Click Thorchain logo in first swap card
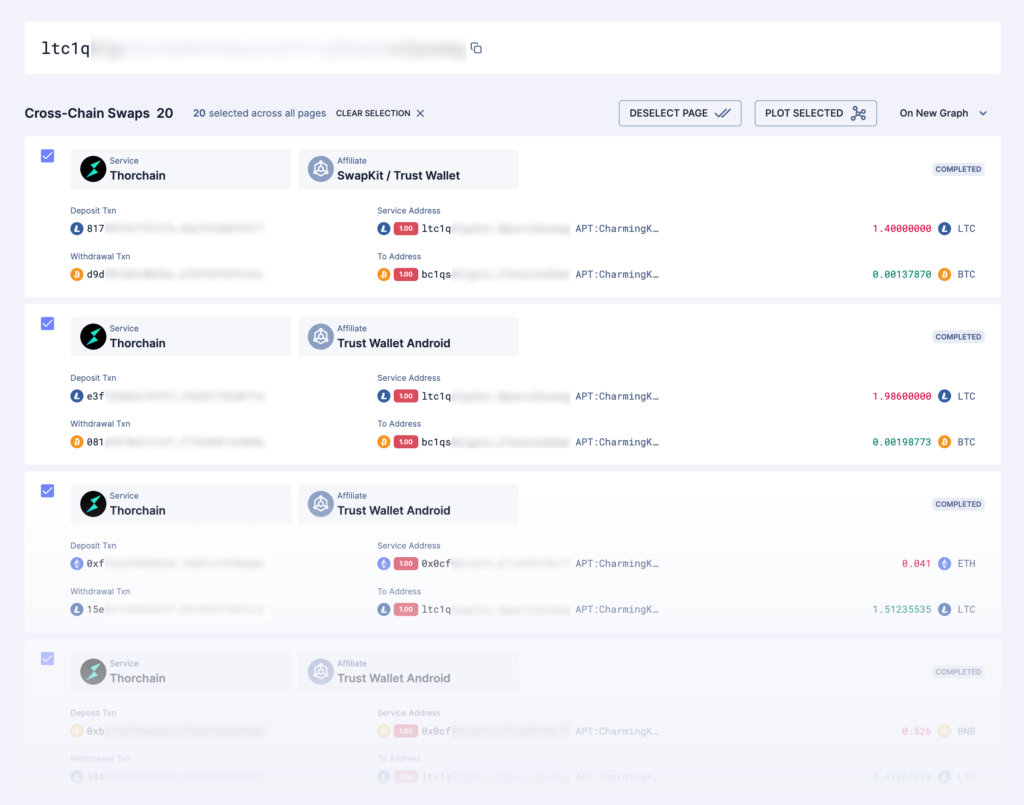Screen dimensions: 1024x805 point(93,169)
